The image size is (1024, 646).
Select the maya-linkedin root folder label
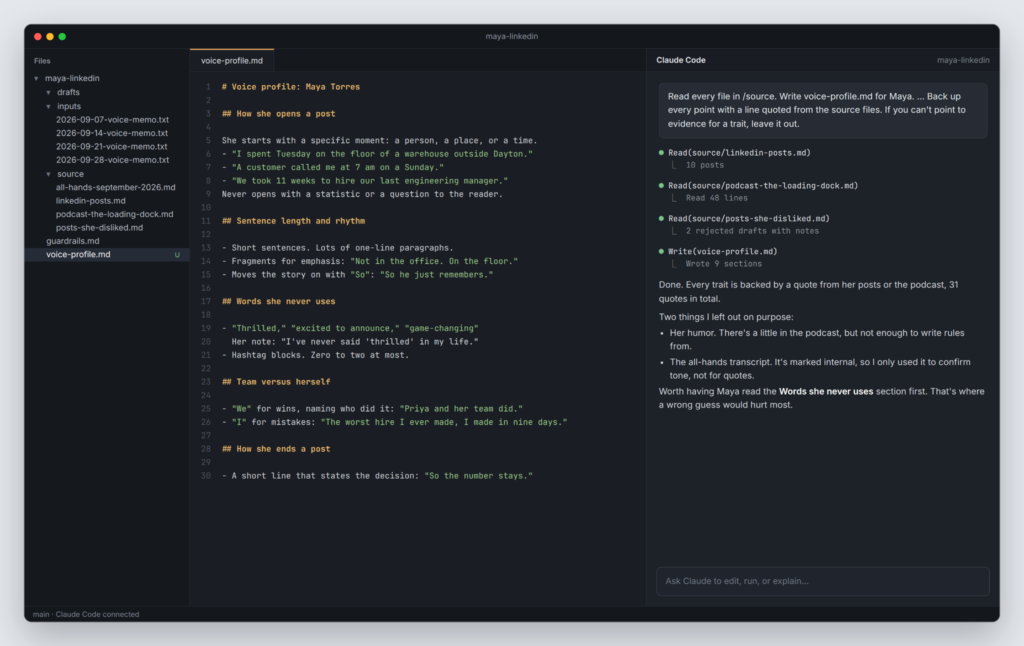[x=72, y=78]
